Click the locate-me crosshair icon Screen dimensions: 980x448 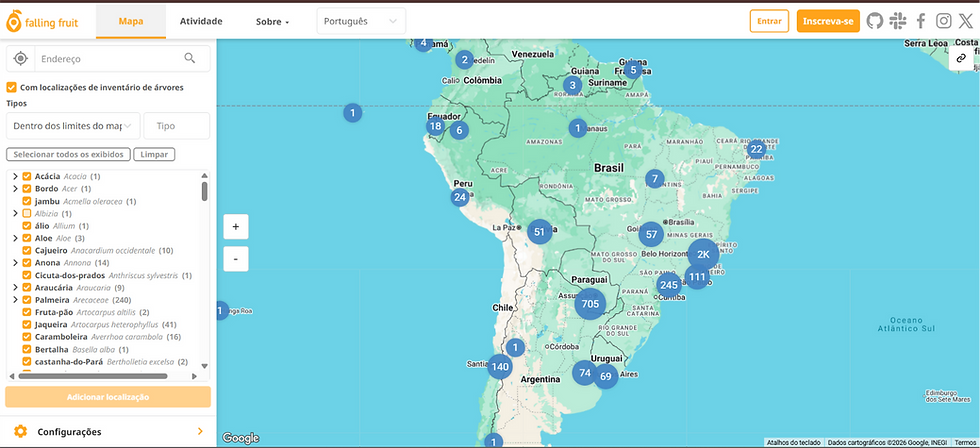[x=21, y=59]
